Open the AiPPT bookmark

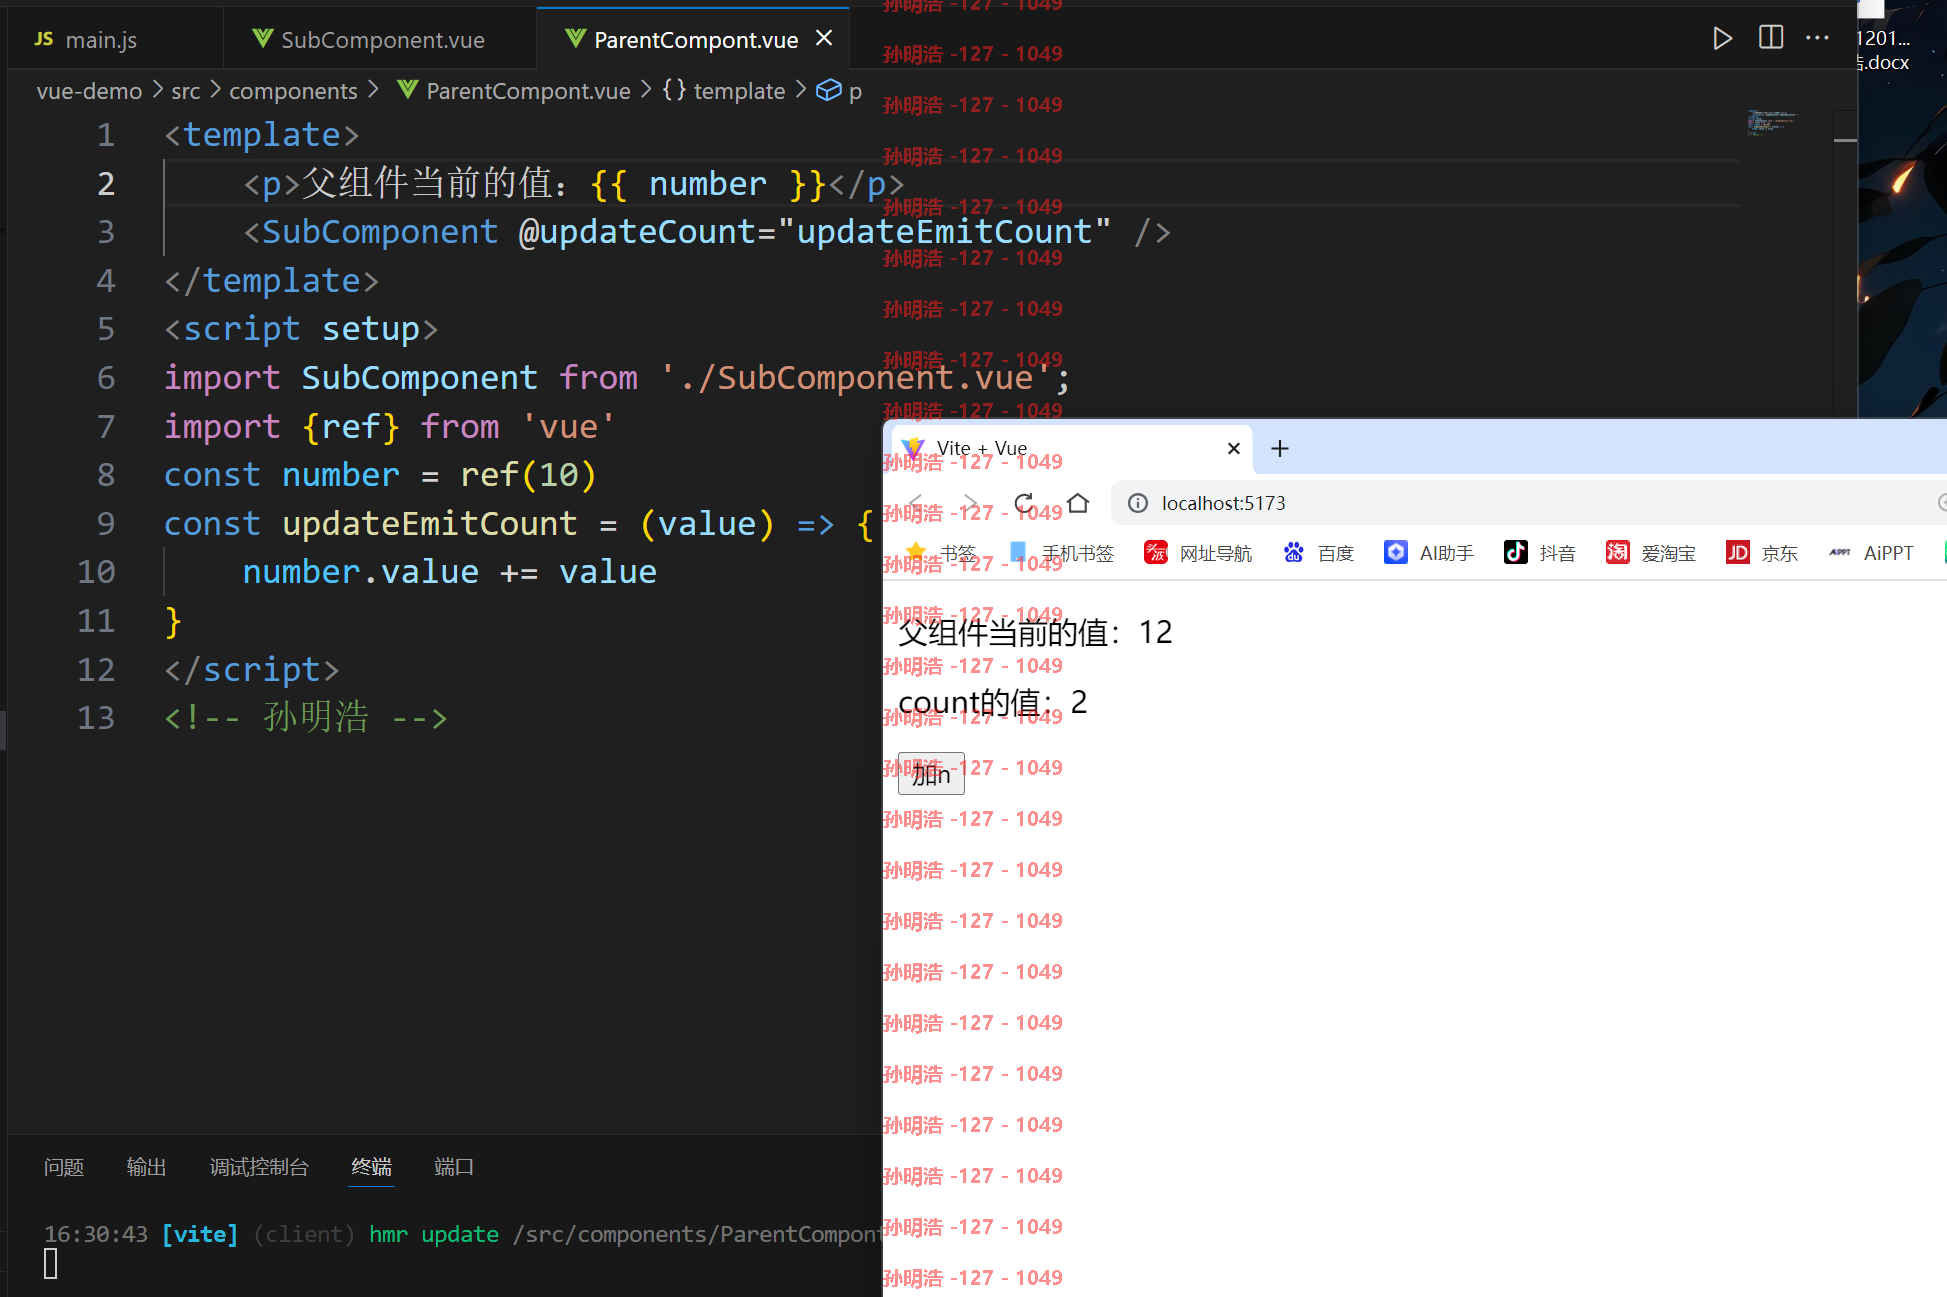(1871, 553)
